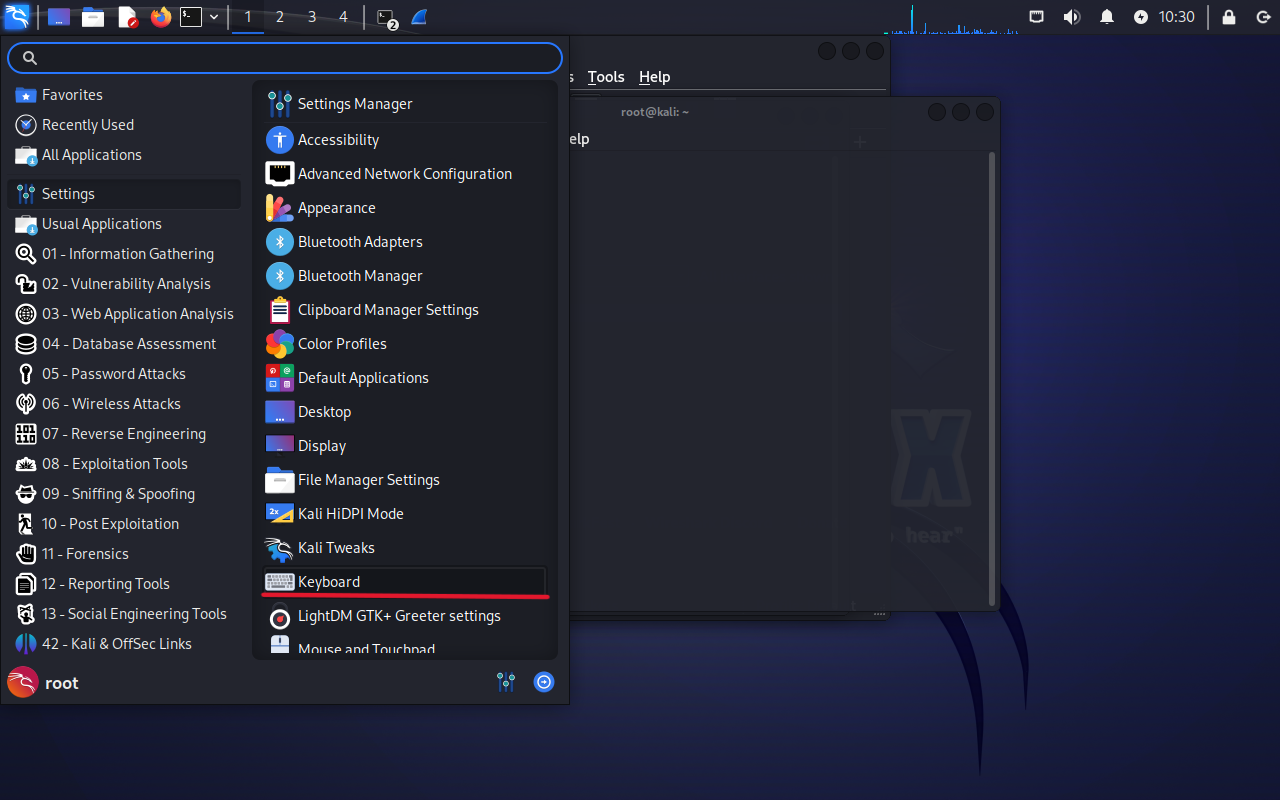Lock the screen with padlock icon
This screenshot has width=1280, height=800.
[x=1229, y=17]
